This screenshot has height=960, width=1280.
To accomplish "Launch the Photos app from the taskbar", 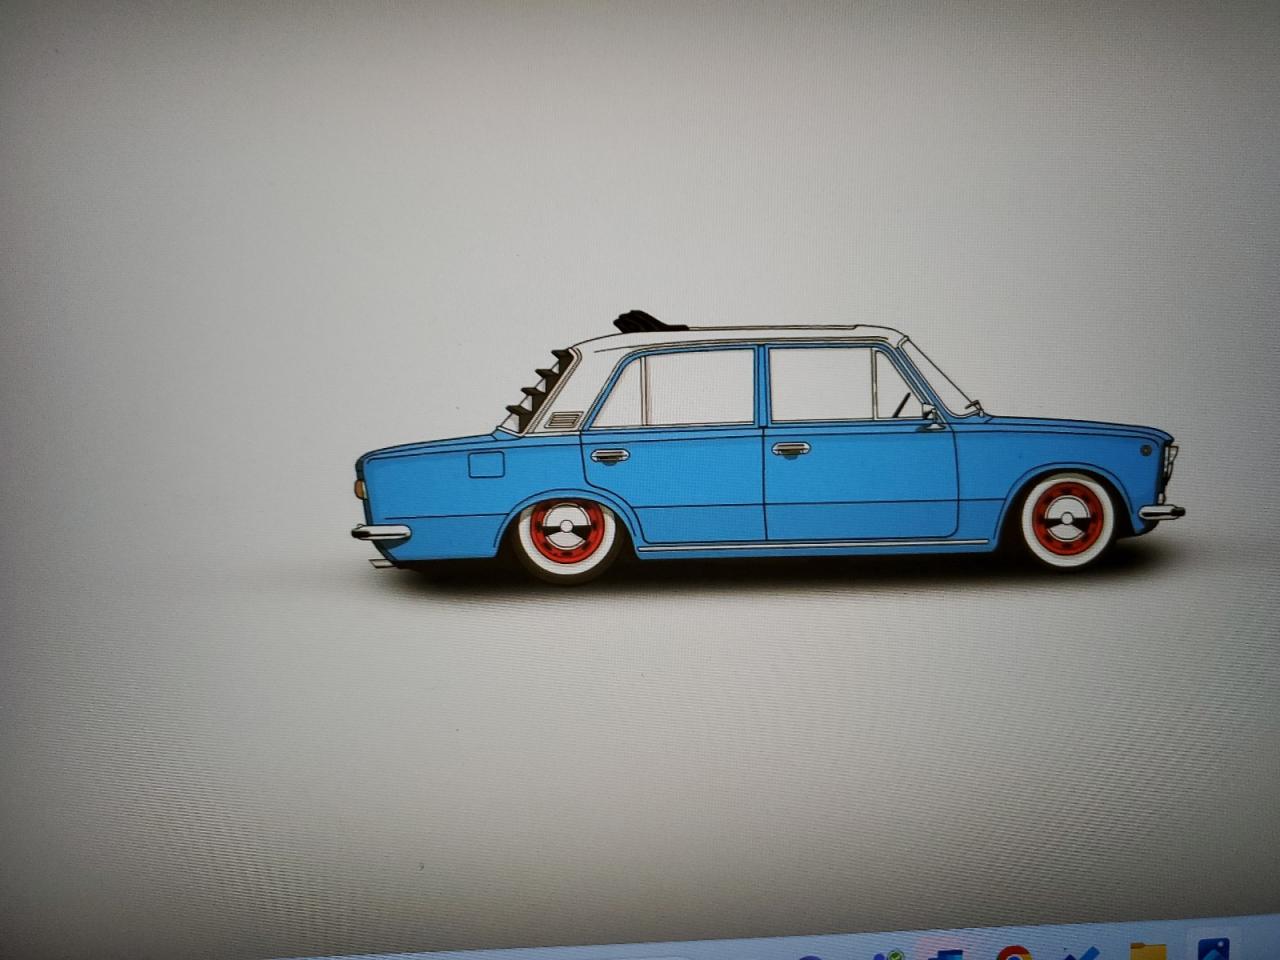I will [1212, 951].
